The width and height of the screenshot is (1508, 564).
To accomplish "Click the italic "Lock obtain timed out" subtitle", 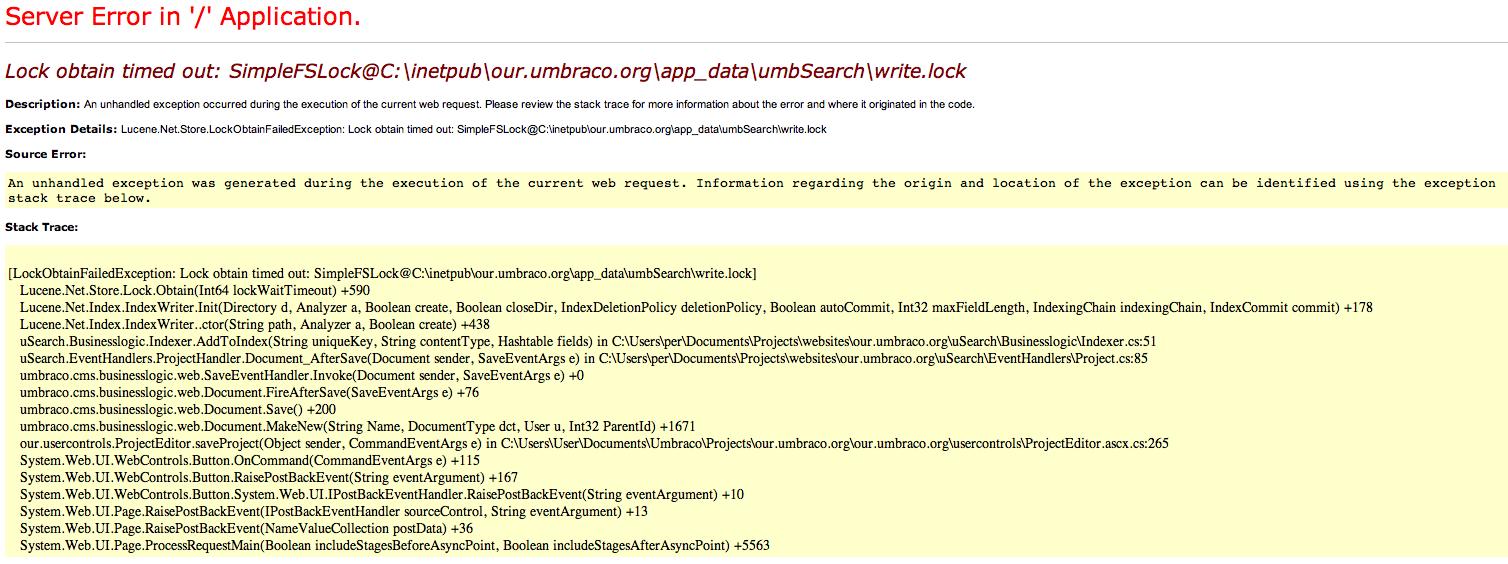I will pos(486,71).
